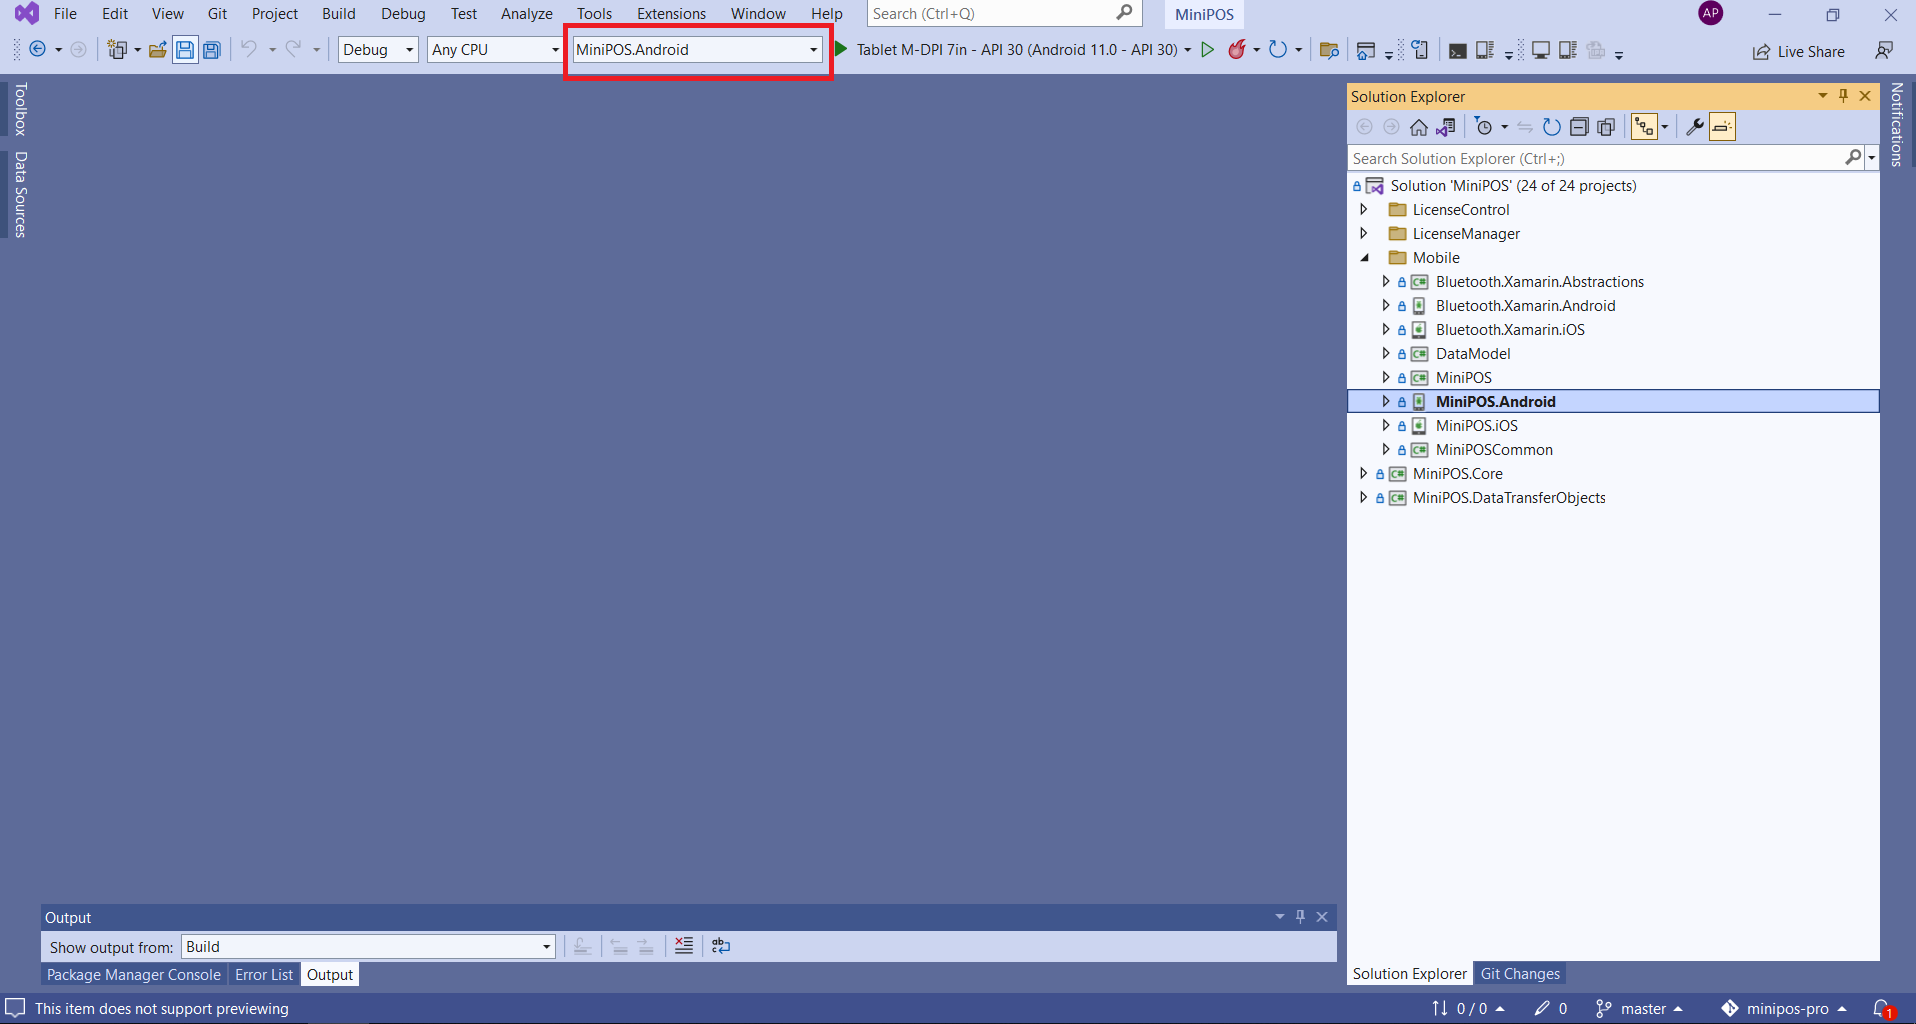Toggle the Track Active Item view icon
The height and width of the screenshot is (1024, 1916).
pyautogui.click(x=1644, y=127)
